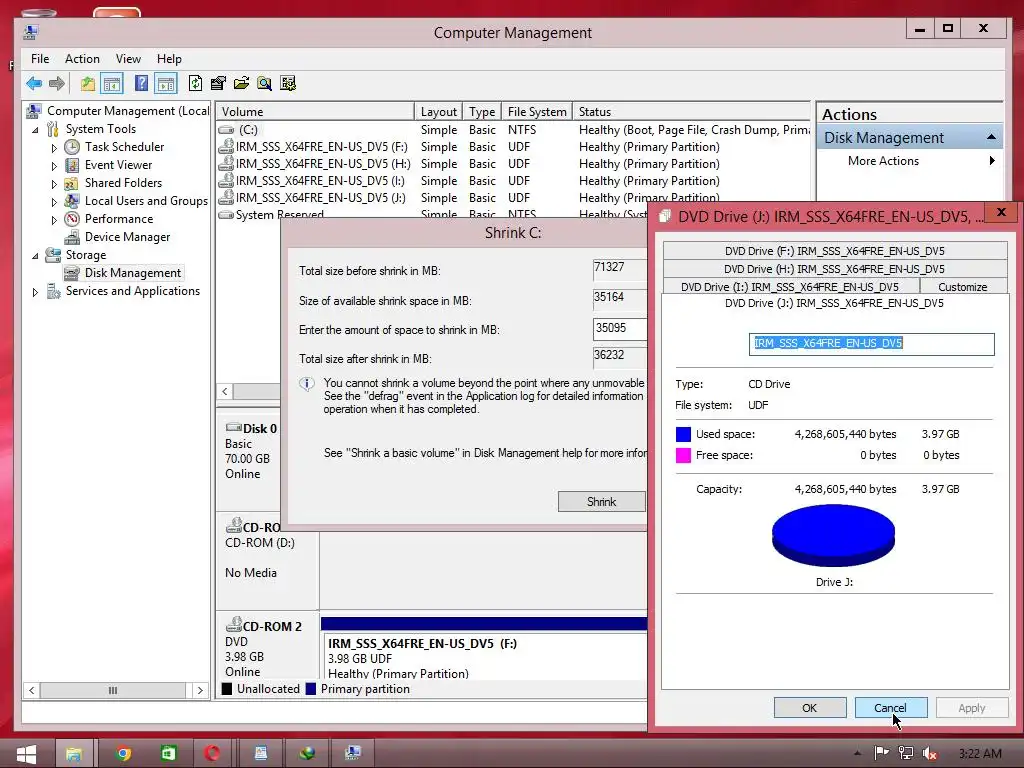Open the More Actions submenu arrow
The height and width of the screenshot is (768, 1024).
tap(992, 161)
